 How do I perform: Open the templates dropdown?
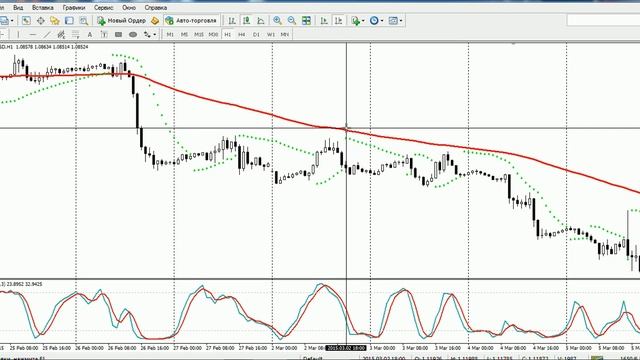click(395, 20)
